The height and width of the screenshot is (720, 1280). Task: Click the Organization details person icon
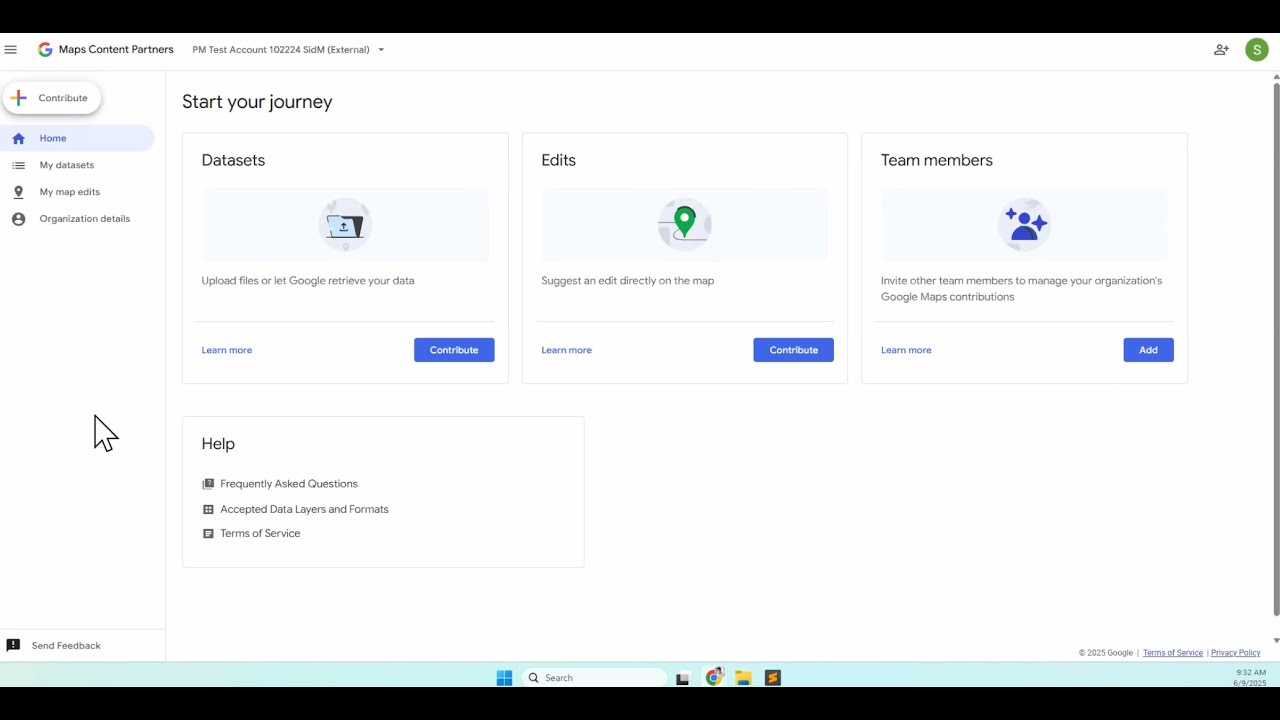tap(18, 219)
